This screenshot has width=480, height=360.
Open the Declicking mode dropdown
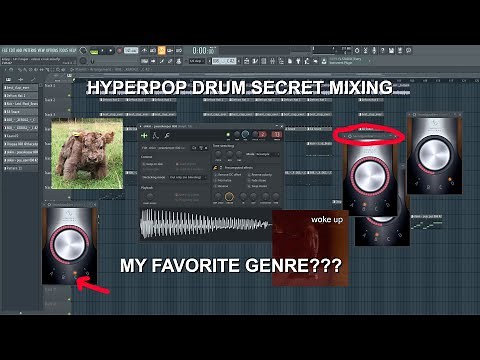pos(188,177)
